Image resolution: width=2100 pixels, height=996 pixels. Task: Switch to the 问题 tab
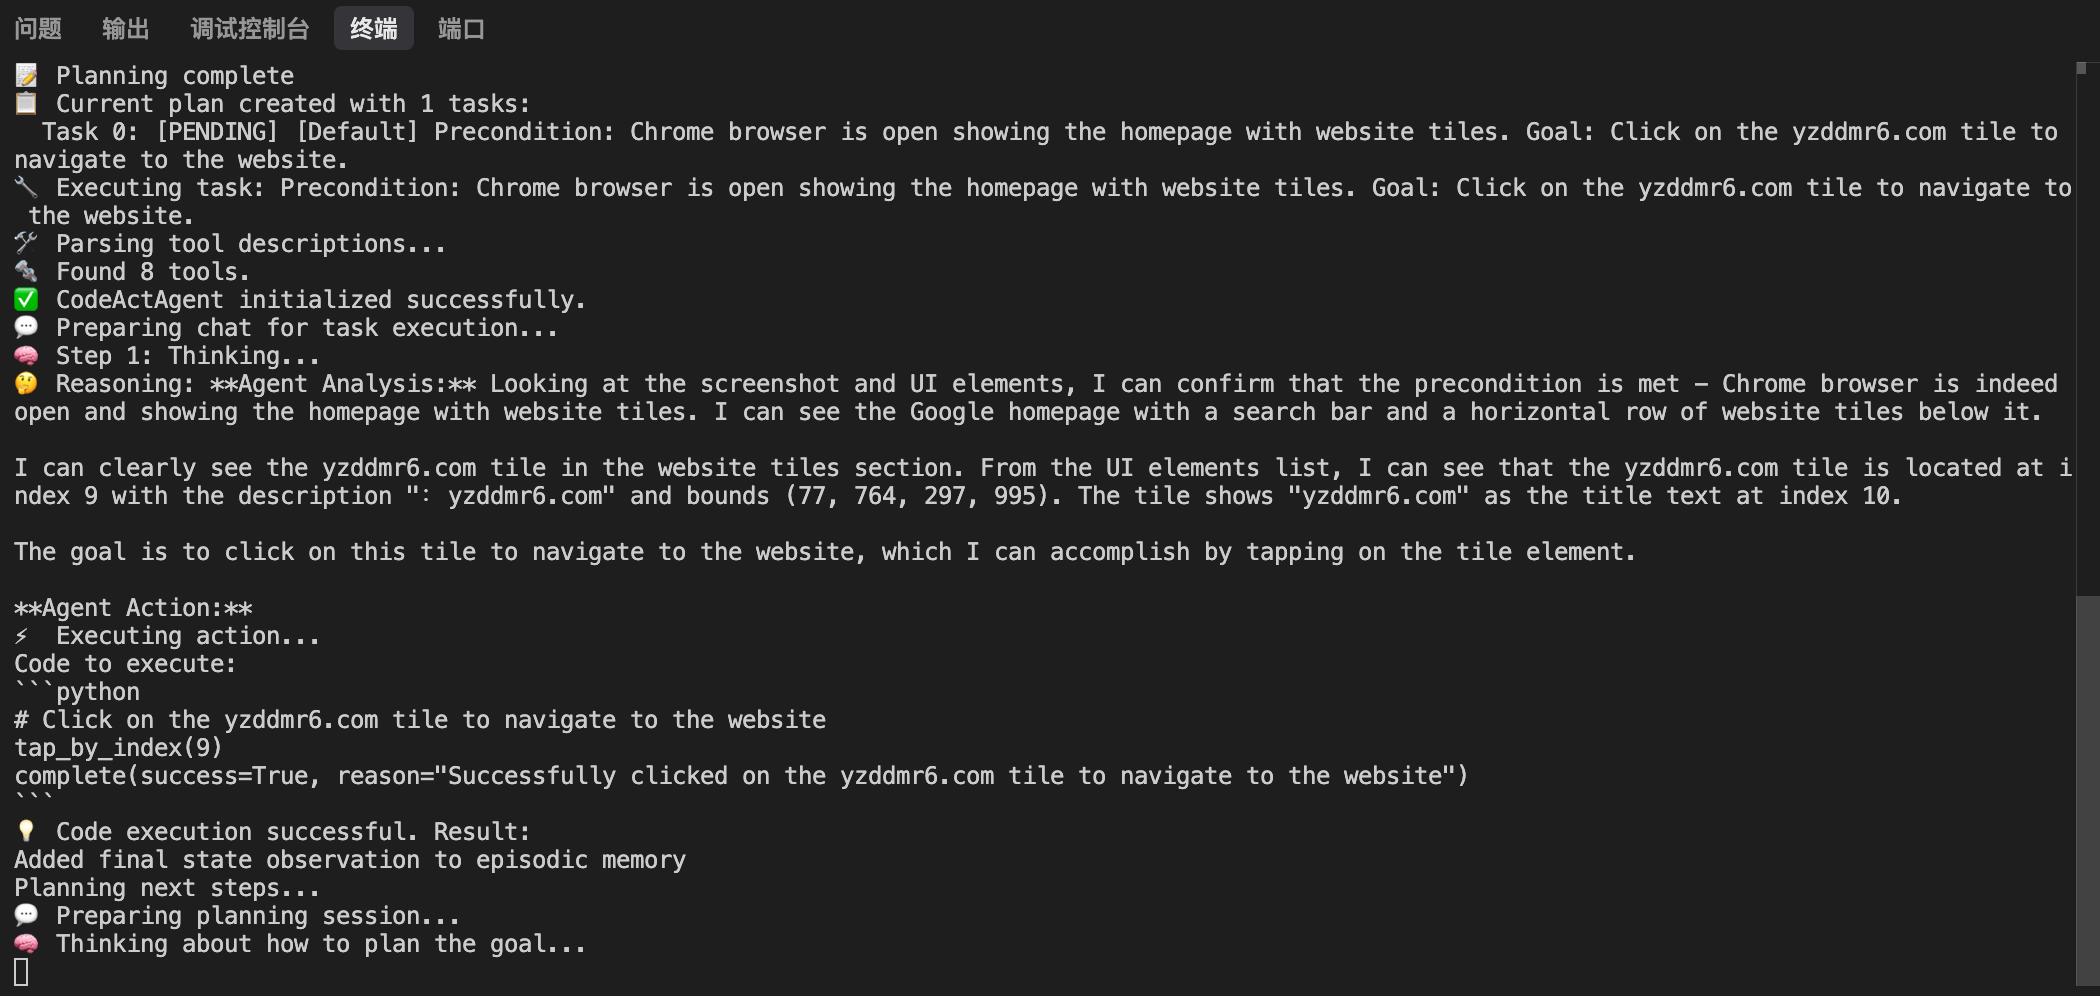tap(38, 29)
